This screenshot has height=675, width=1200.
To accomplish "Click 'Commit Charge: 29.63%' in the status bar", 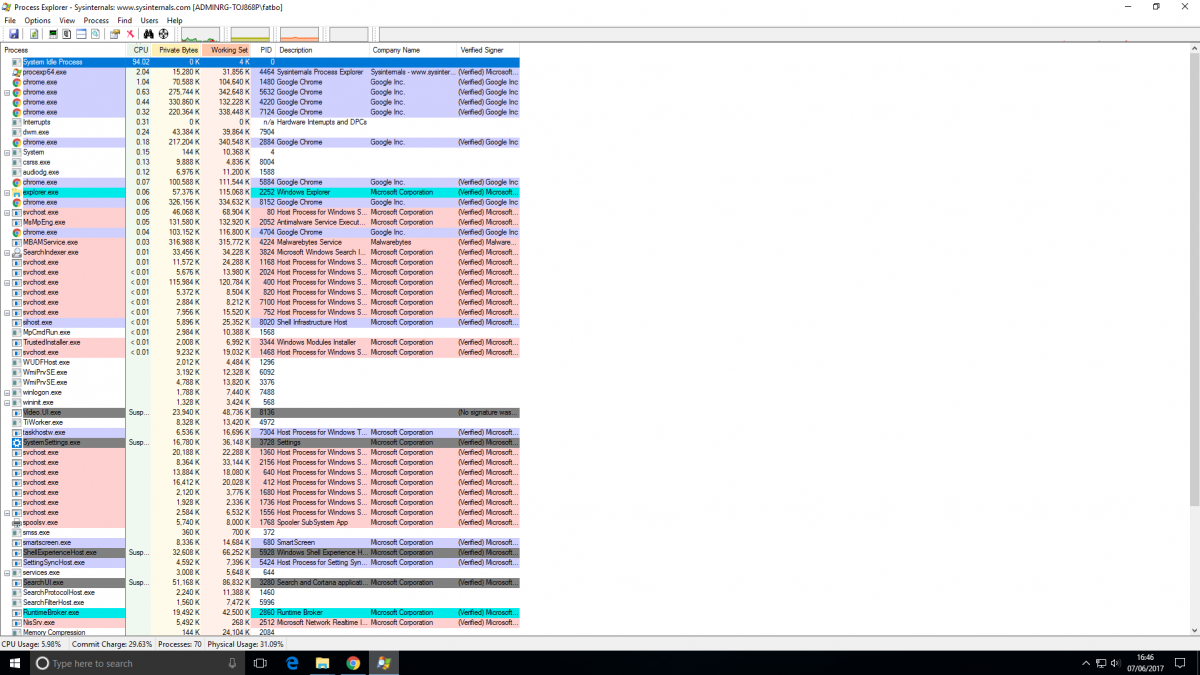I will coord(111,644).
